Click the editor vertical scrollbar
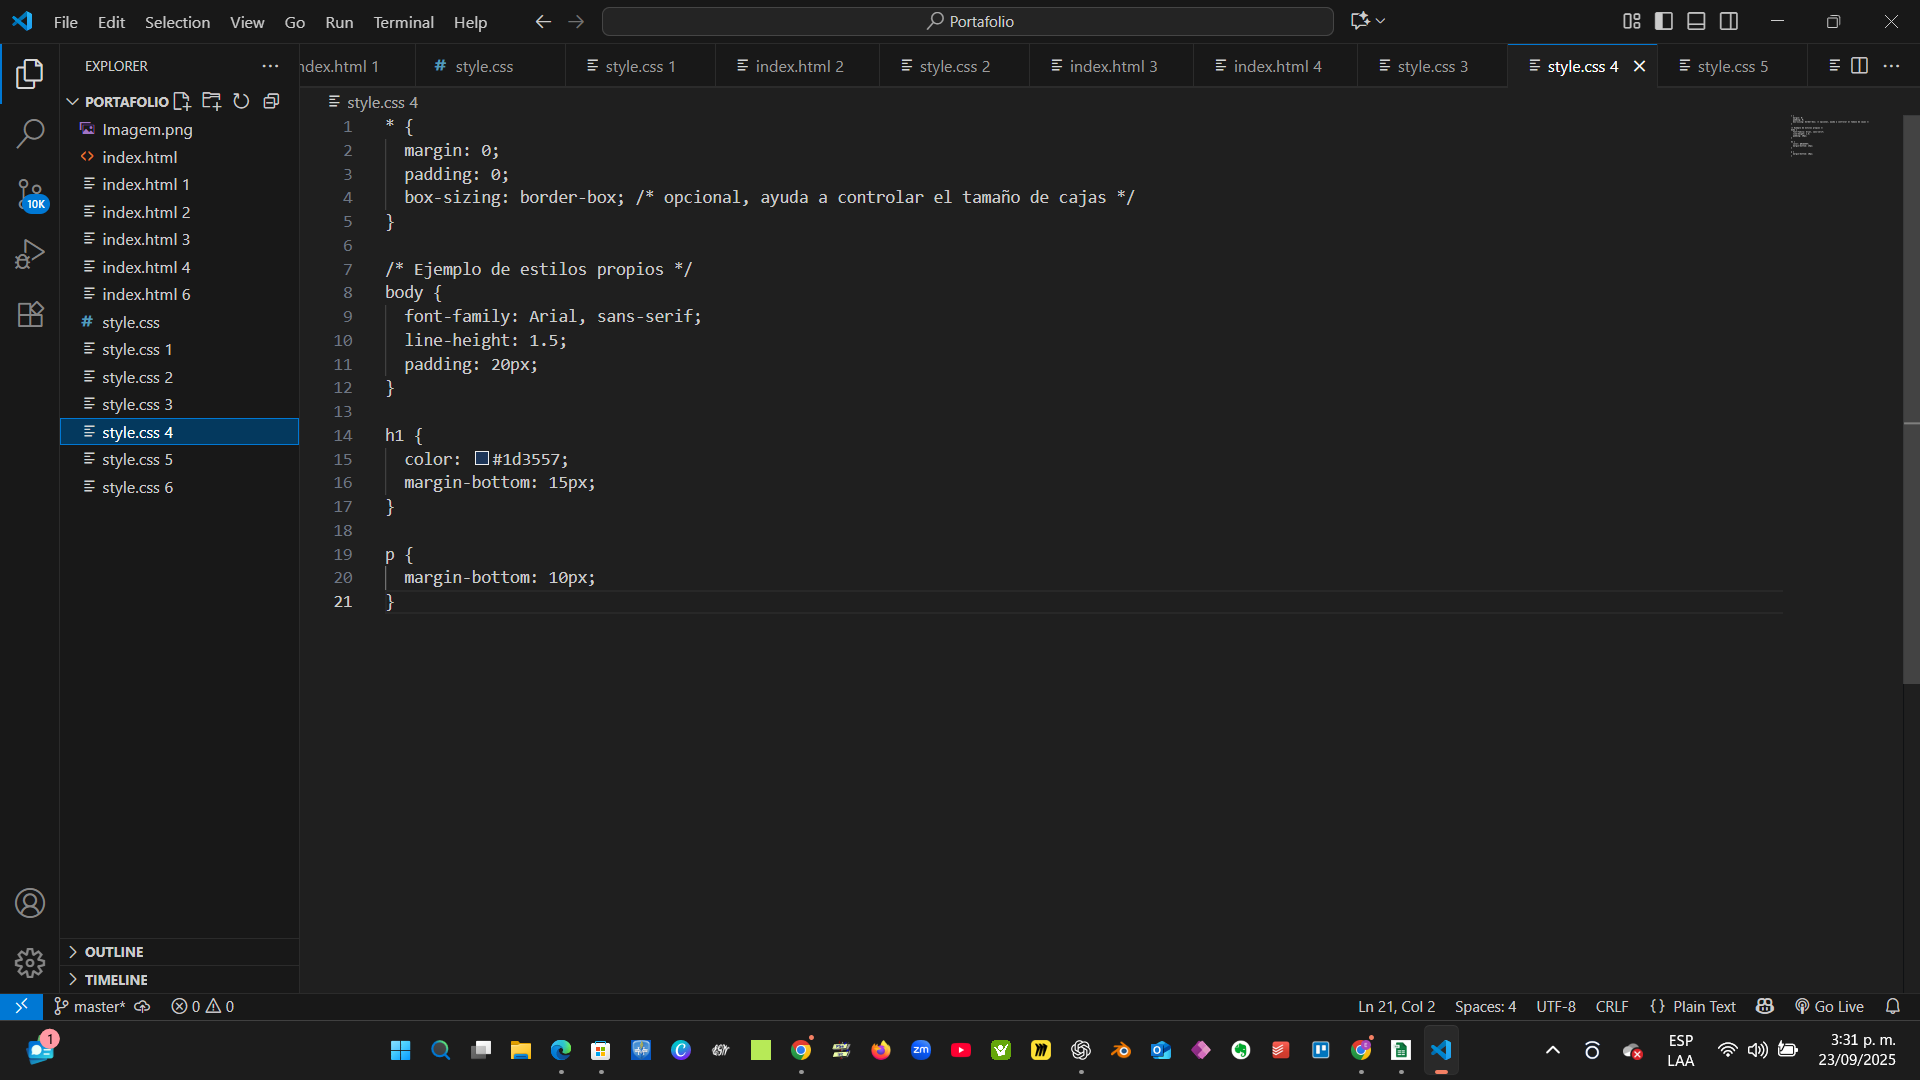Image resolution: width=1920 pixels, height=1080 pixels. pyautogui.click(x=1911, y=400)
